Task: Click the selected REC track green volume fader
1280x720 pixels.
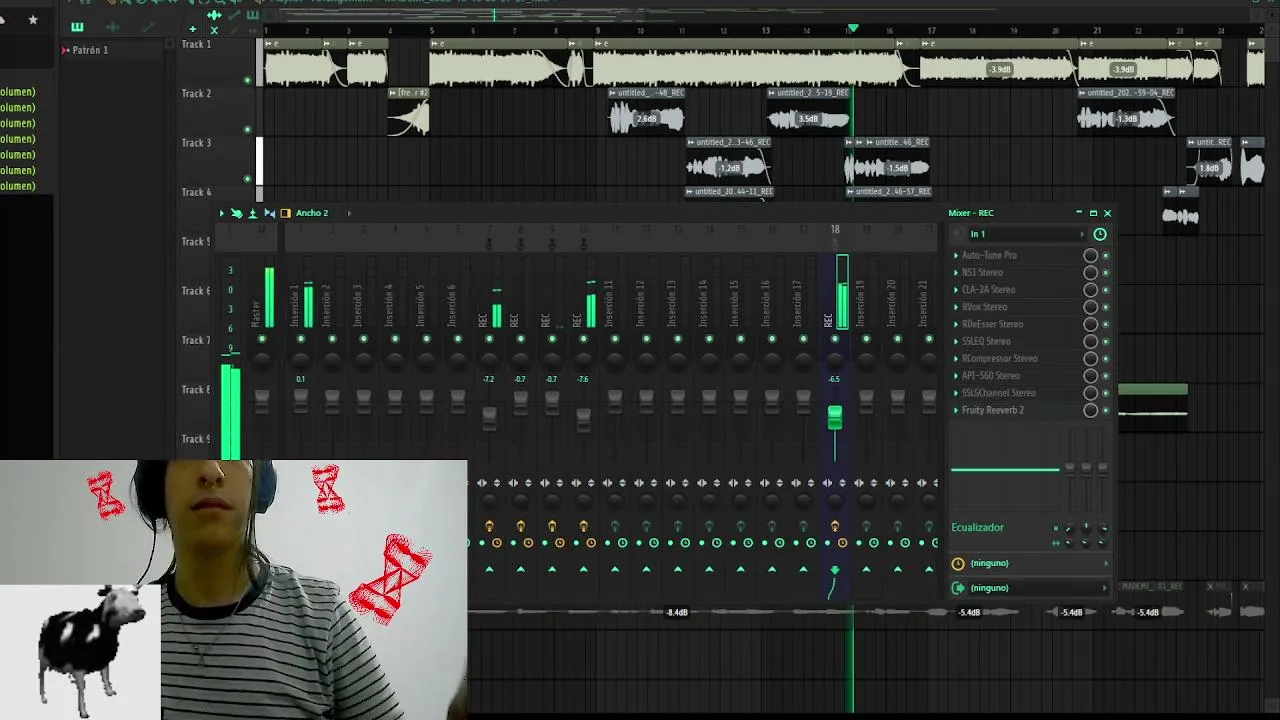Action: (x=835, y=418)
